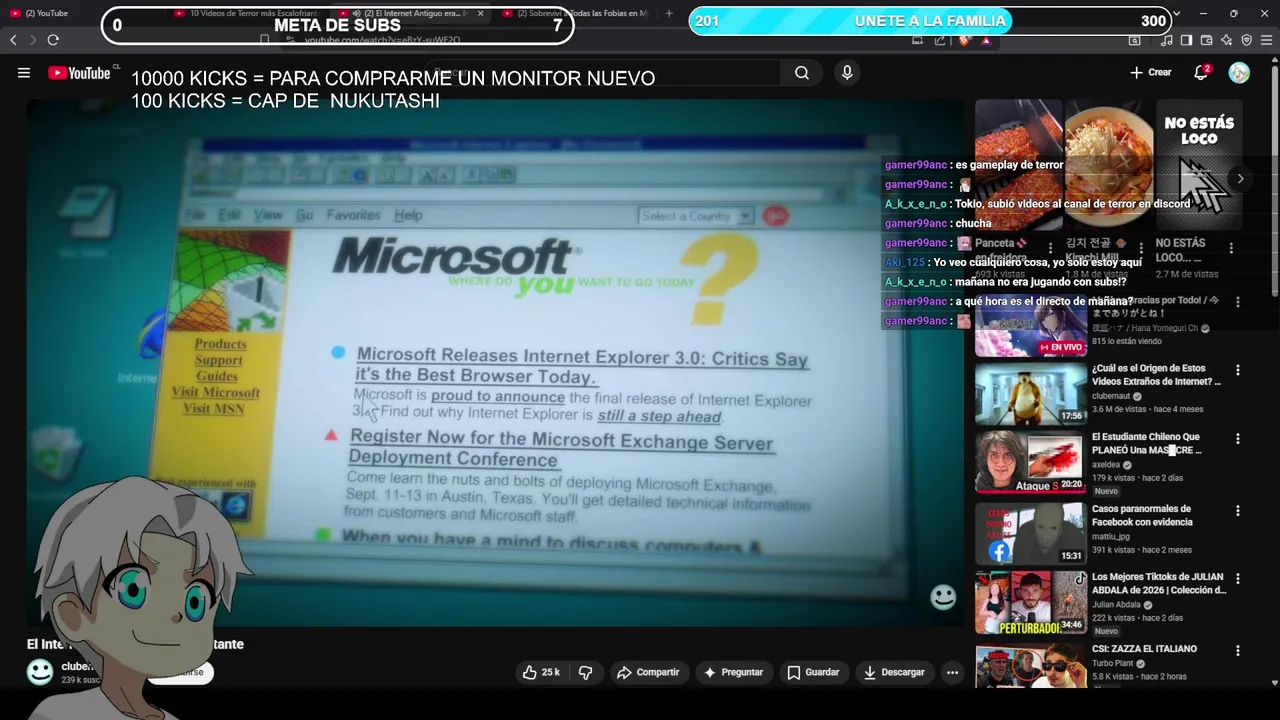
Task: Open the notifications bell
Action: coord(1201,73)
